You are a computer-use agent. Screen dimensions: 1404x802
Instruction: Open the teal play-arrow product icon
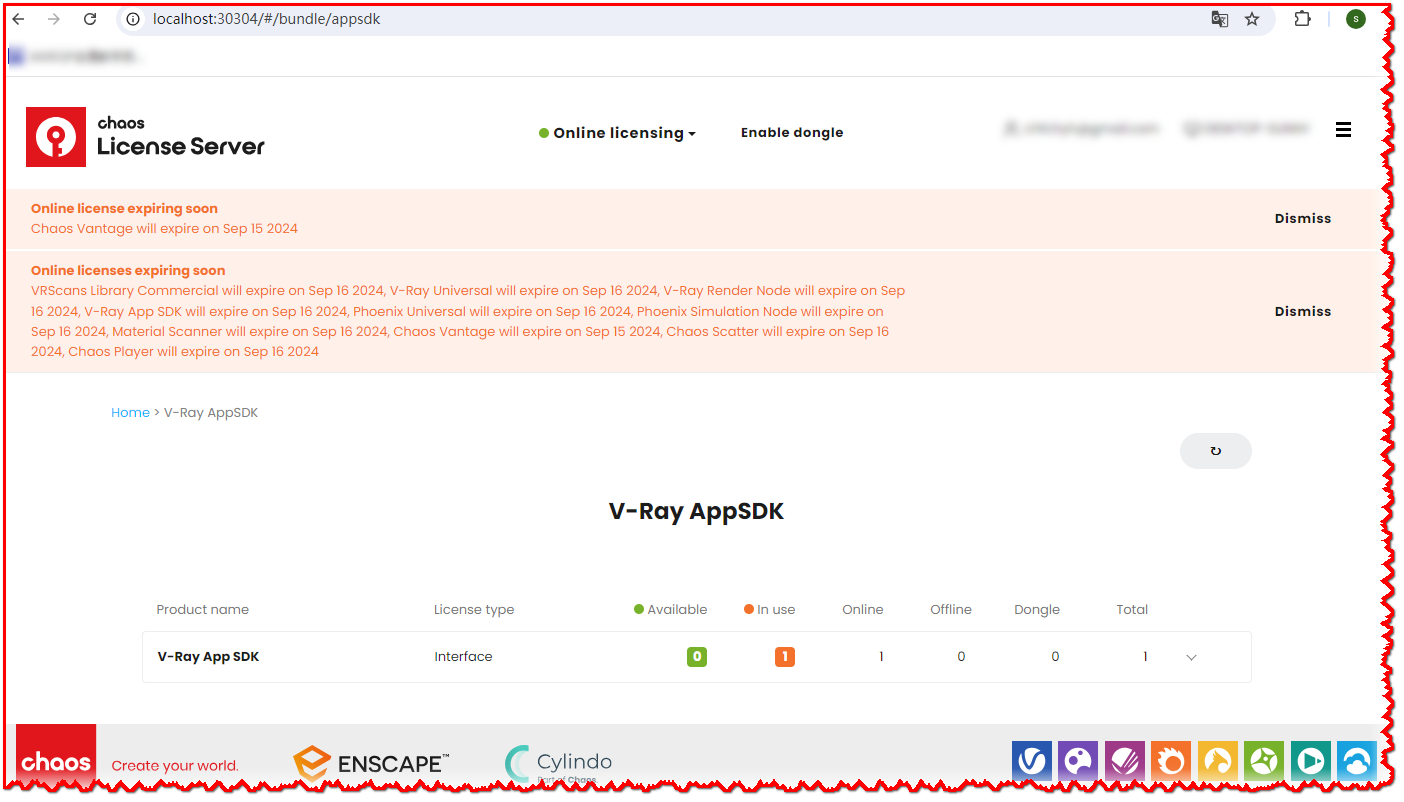pyautogui.click(x=1310, y=762)
